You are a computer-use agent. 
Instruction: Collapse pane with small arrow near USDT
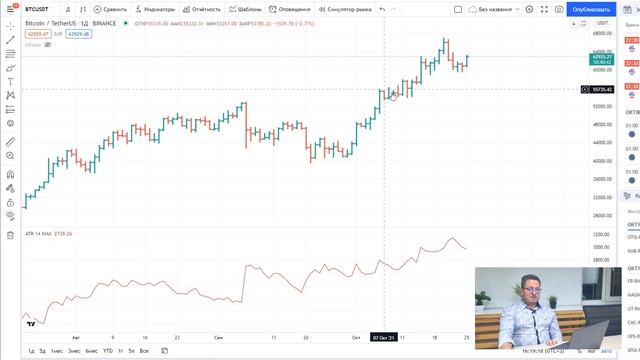click(573, 23)
